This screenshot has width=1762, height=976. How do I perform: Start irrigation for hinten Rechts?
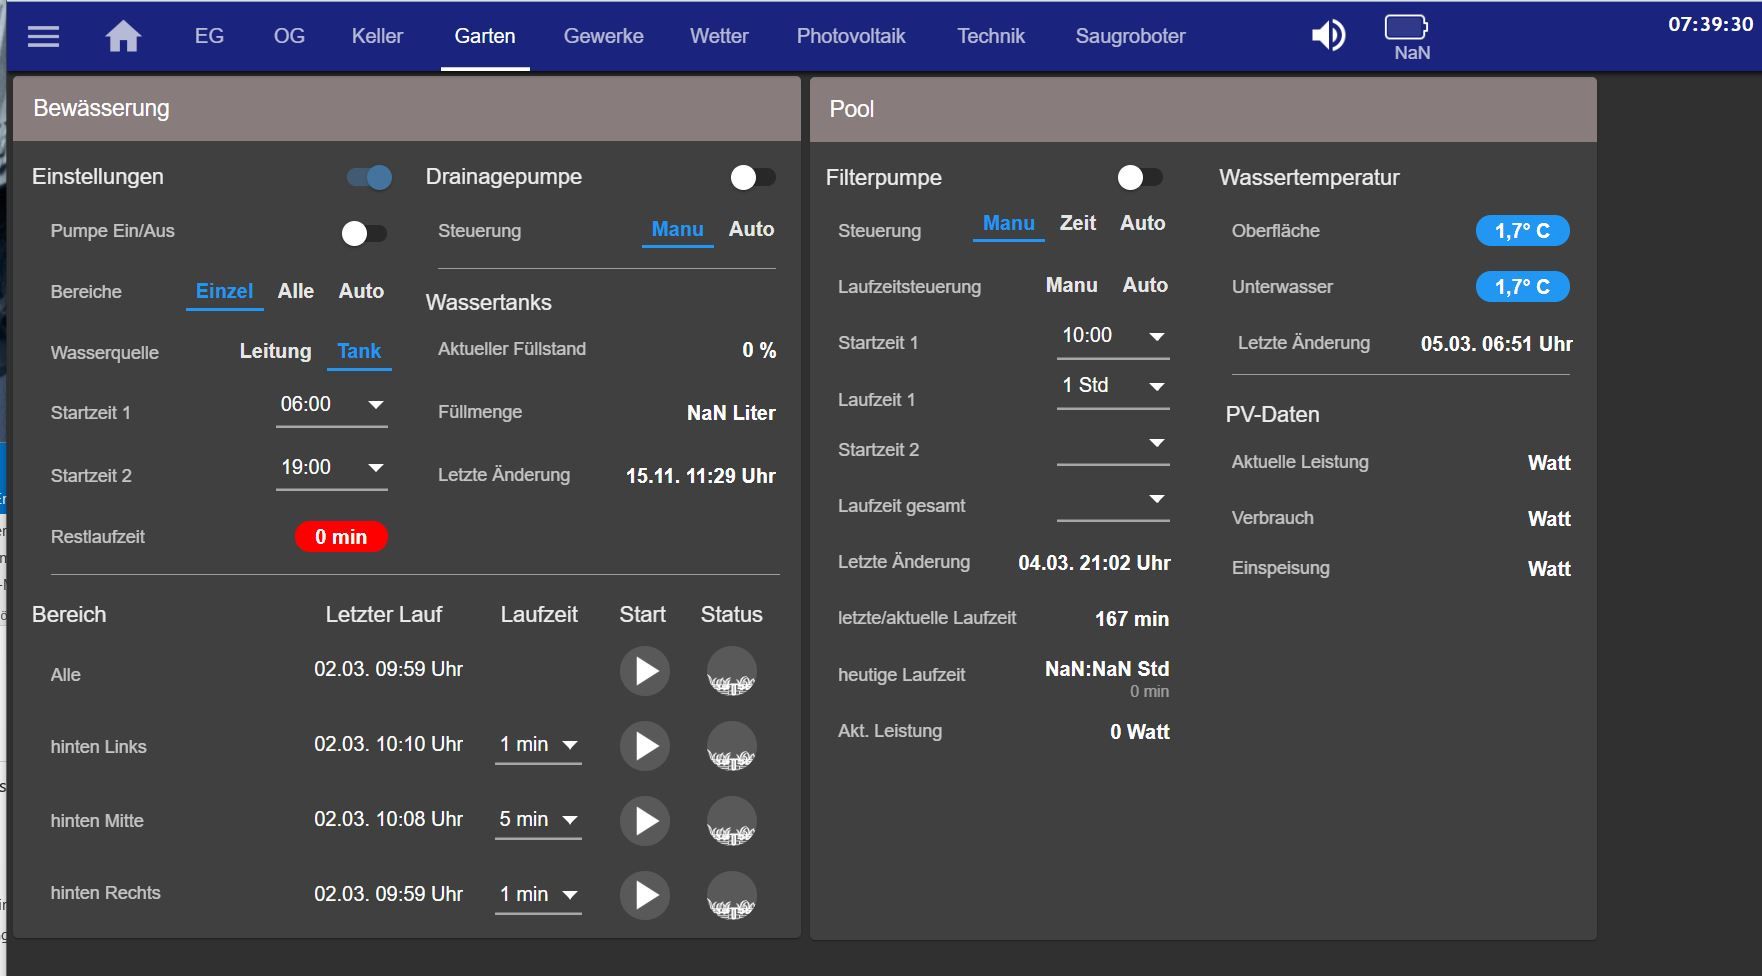click(x=645, y=895)
